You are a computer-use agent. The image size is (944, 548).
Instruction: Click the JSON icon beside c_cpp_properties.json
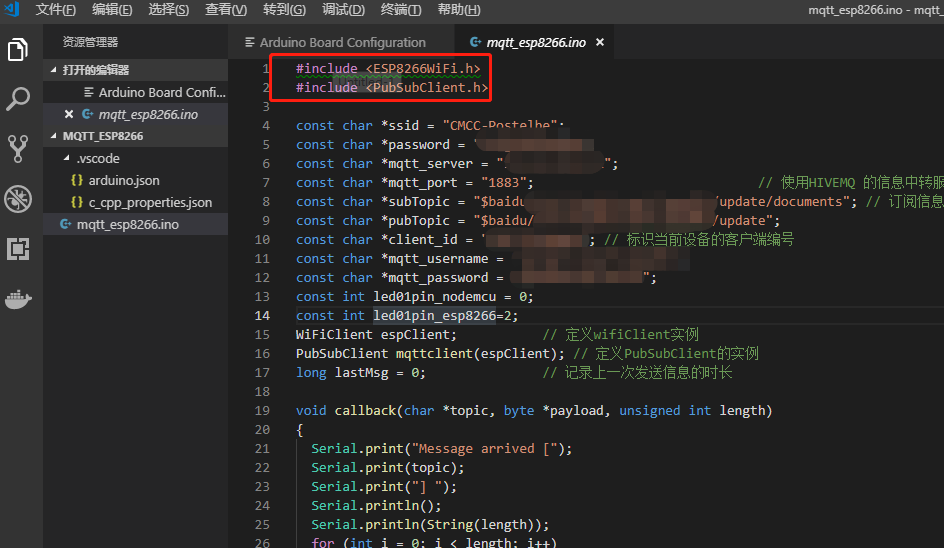tap(77, 202)
